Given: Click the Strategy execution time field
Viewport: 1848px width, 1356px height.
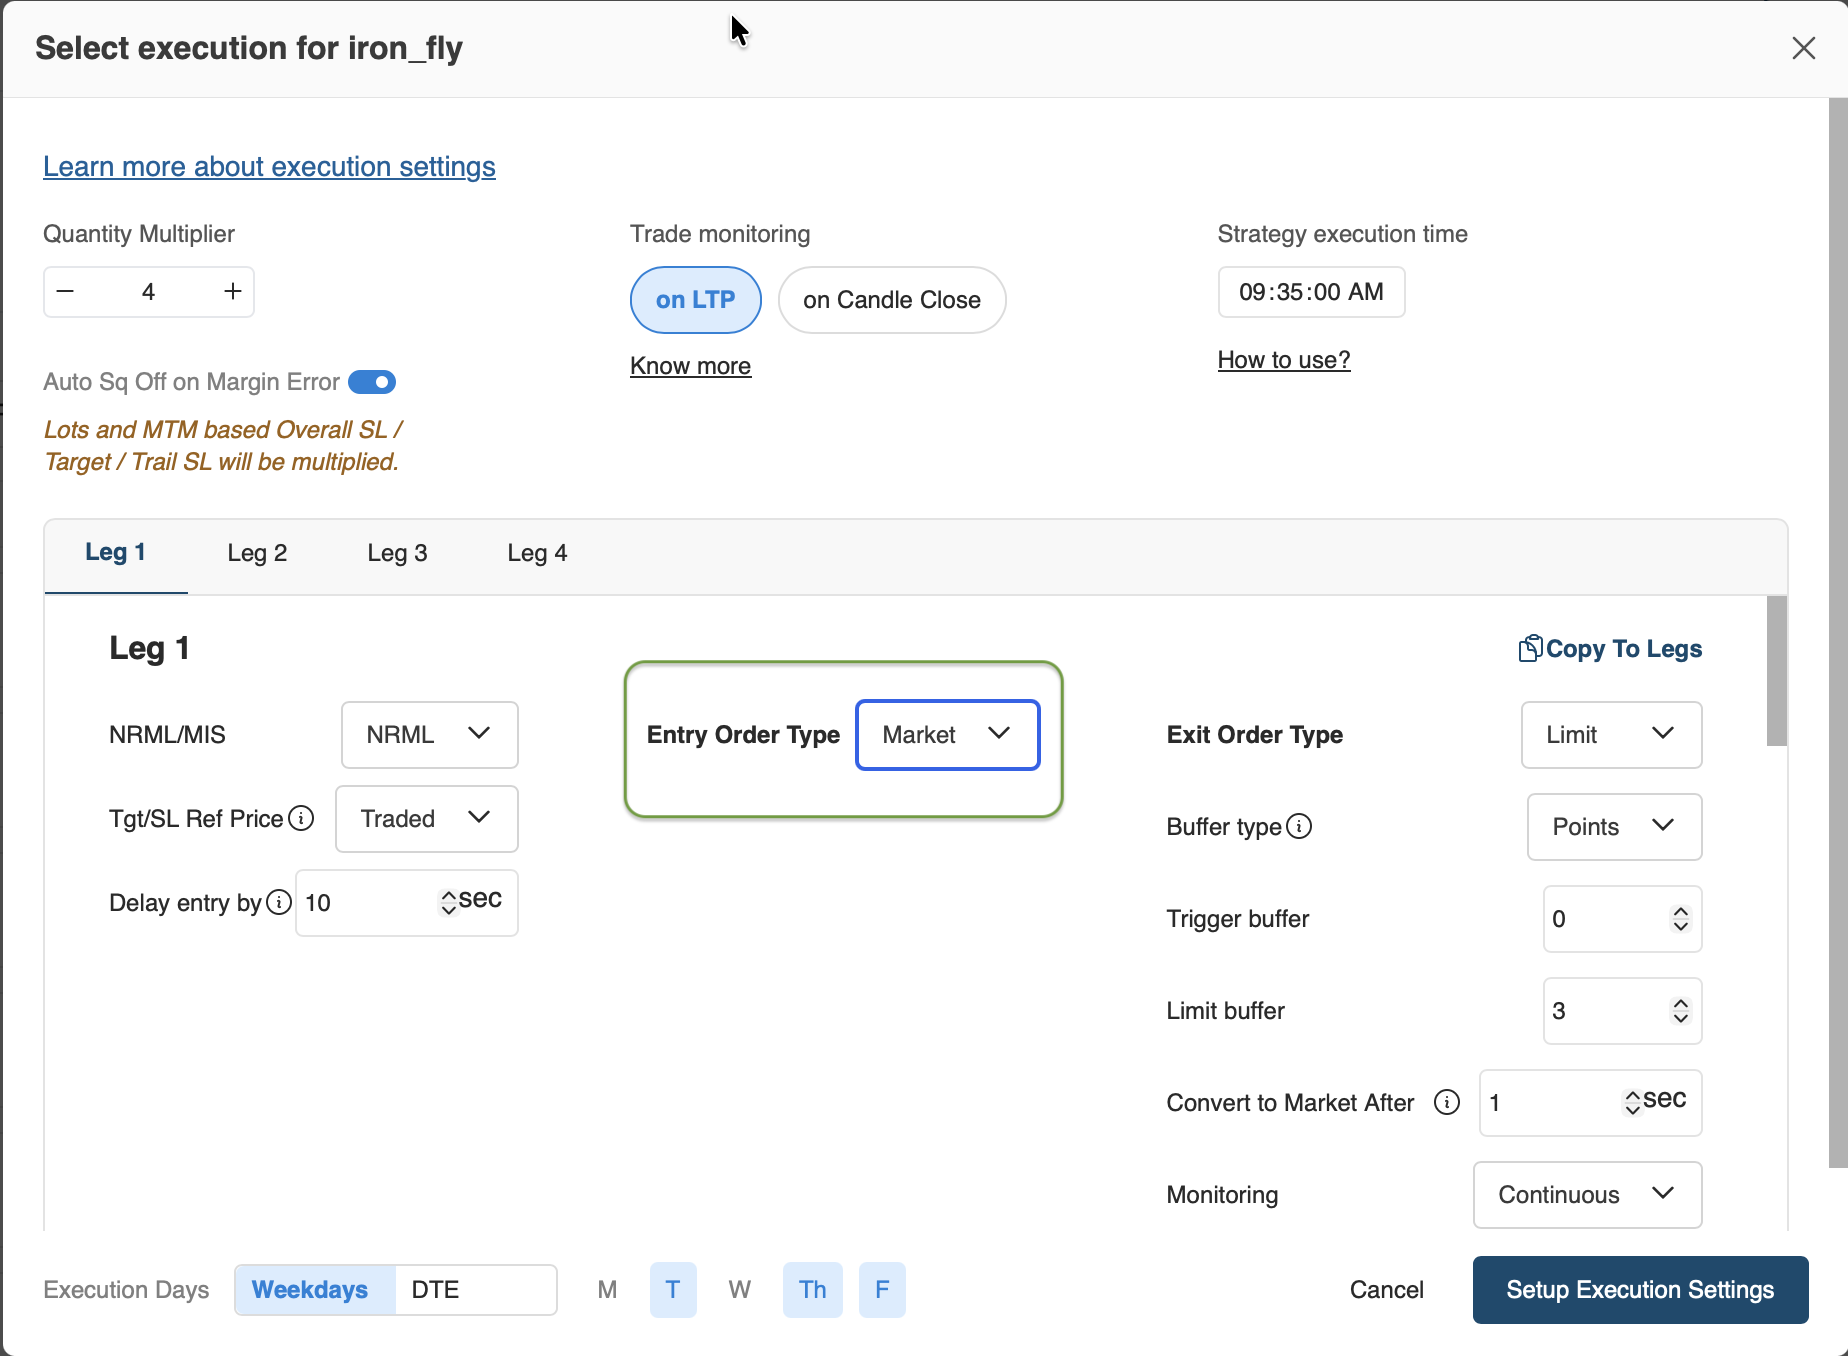Looking at the screenshot, I should [1310, 292].
